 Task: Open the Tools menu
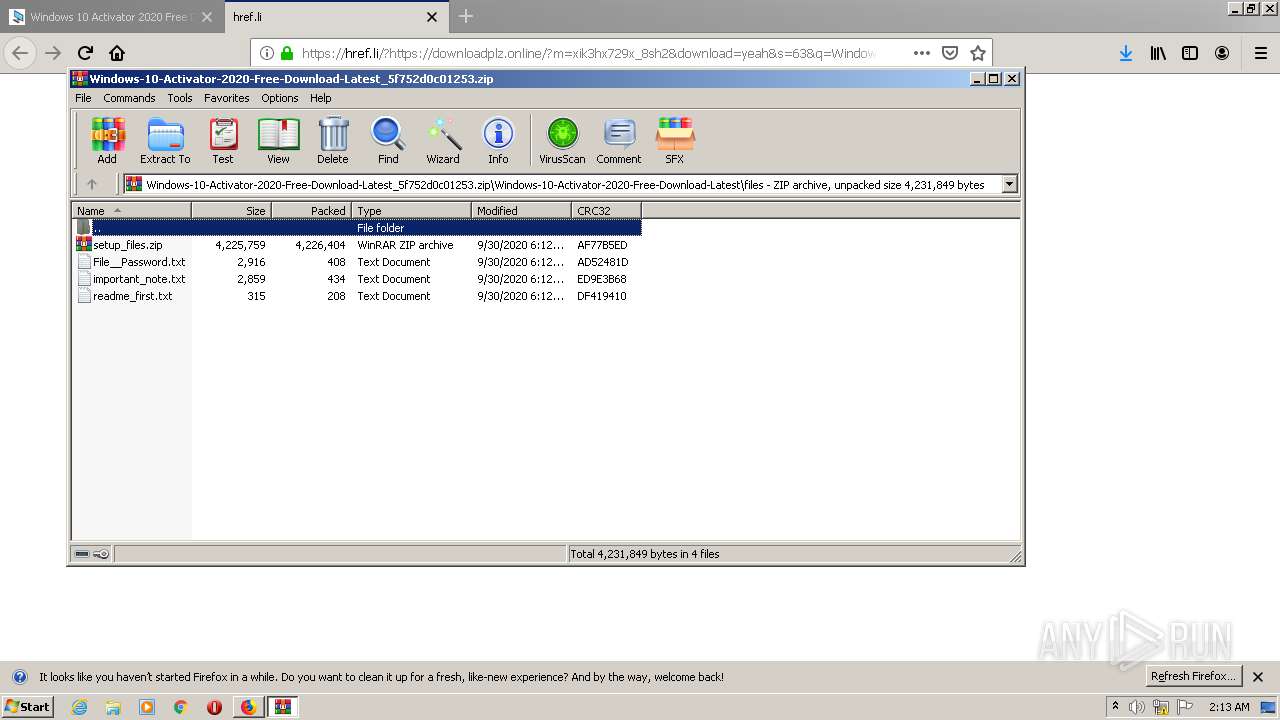point(180,98)
